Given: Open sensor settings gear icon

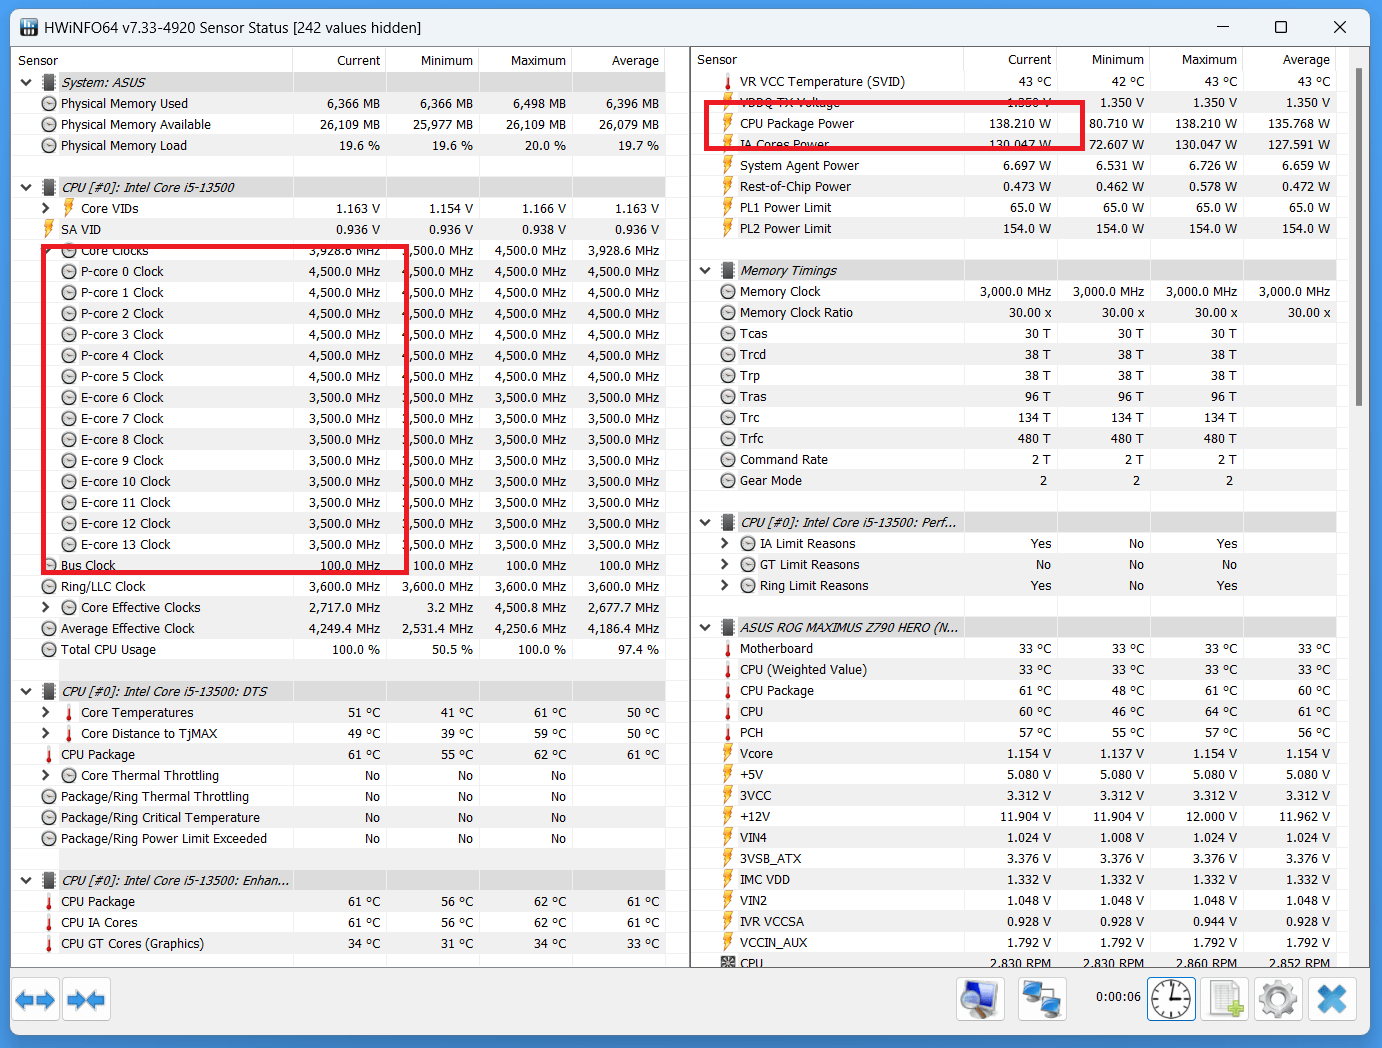Looking at the screenshot, I should tap(1278, 999).
